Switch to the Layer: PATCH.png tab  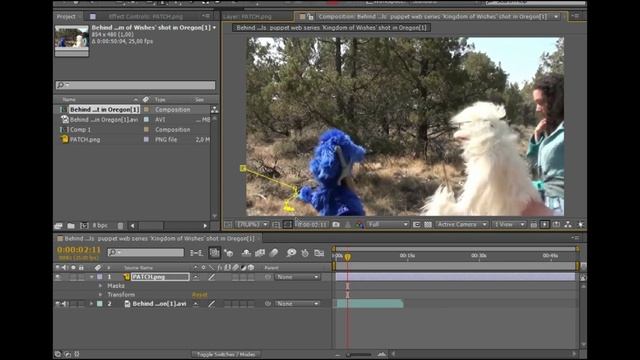click(248, 17)
